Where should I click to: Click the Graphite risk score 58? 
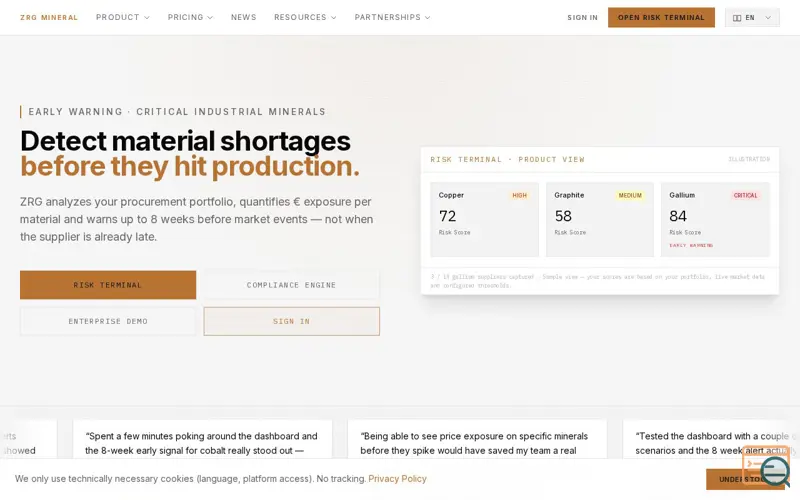pyautogui.click(x=563, y=216)
